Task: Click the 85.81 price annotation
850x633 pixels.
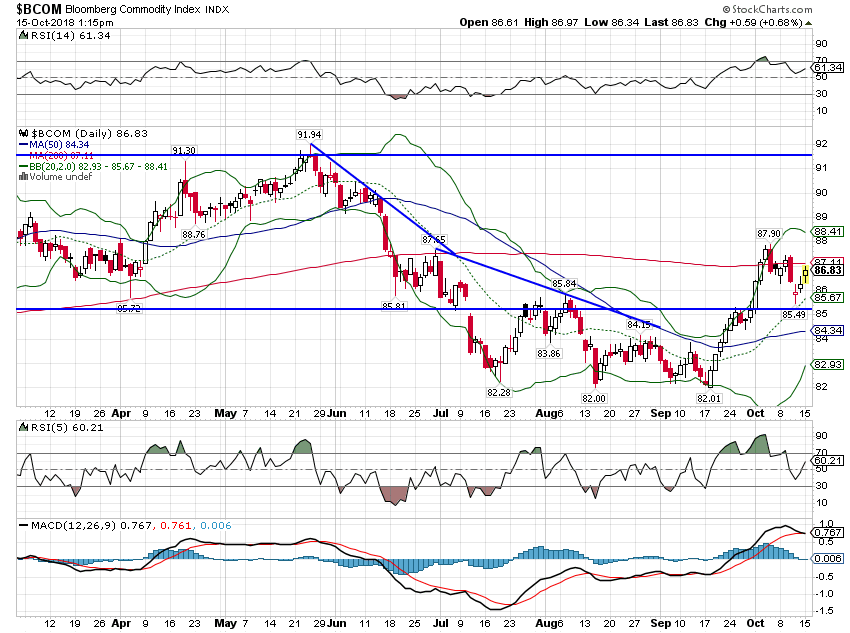Action: [x=394, y=306]
